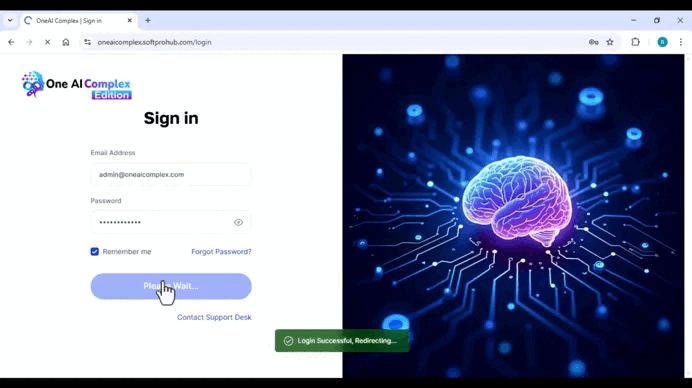Image resolution: width=692 pixels, height=388 pixels.
Task: Stop loading the page
Action: click(x=47, y=42)
